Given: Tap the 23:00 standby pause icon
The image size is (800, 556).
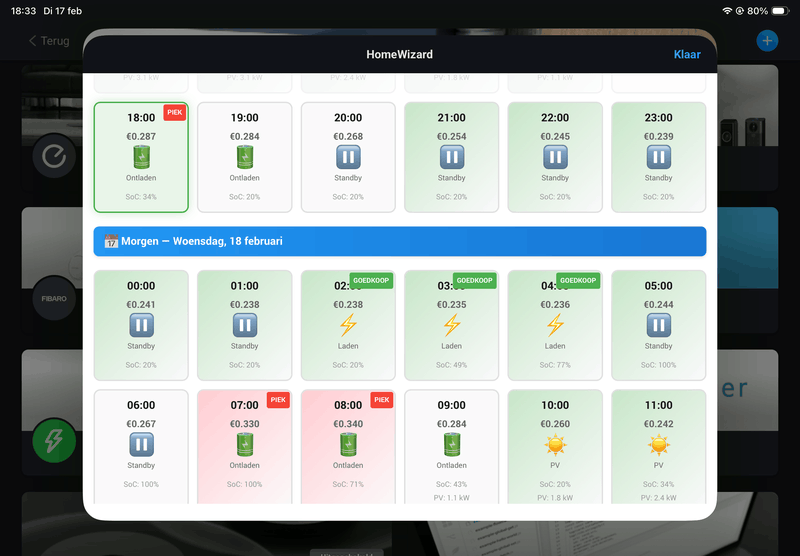Looking at the screenshot, I should (659, 157).
